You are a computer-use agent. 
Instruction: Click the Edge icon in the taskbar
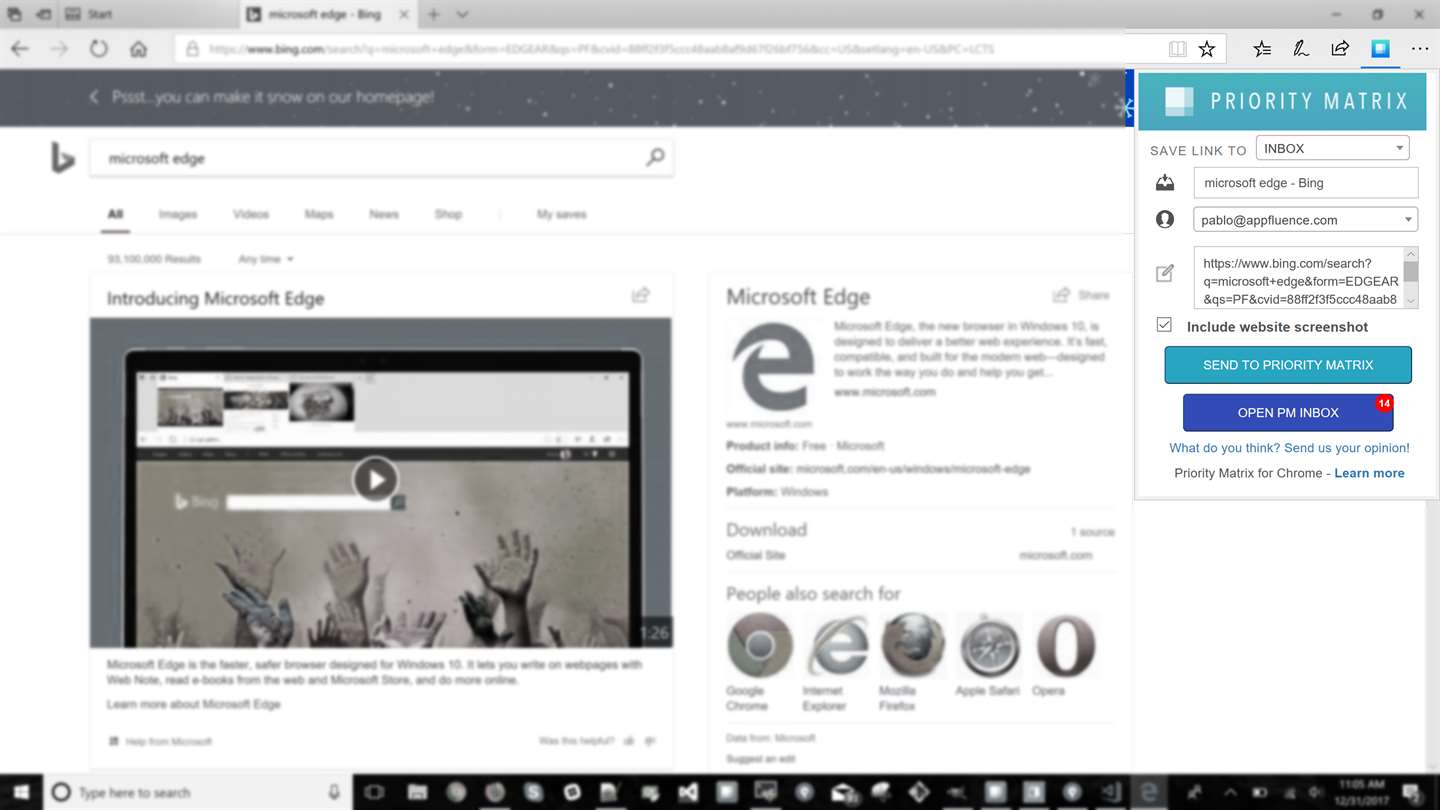point(1148,792)
